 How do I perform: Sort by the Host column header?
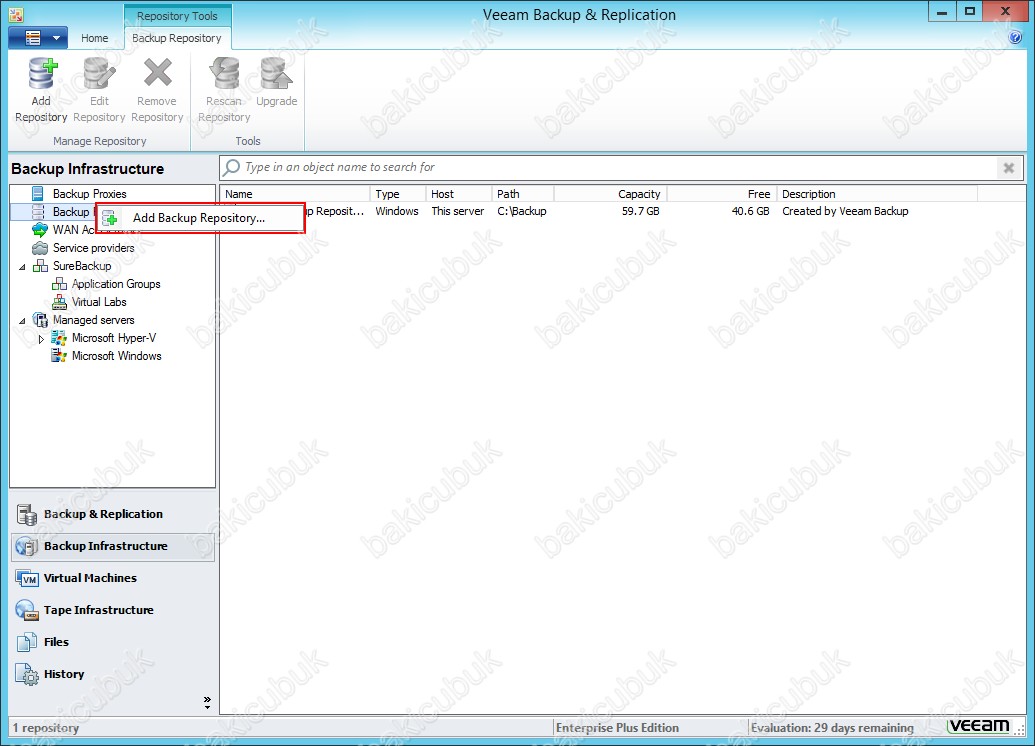[459, 193]
